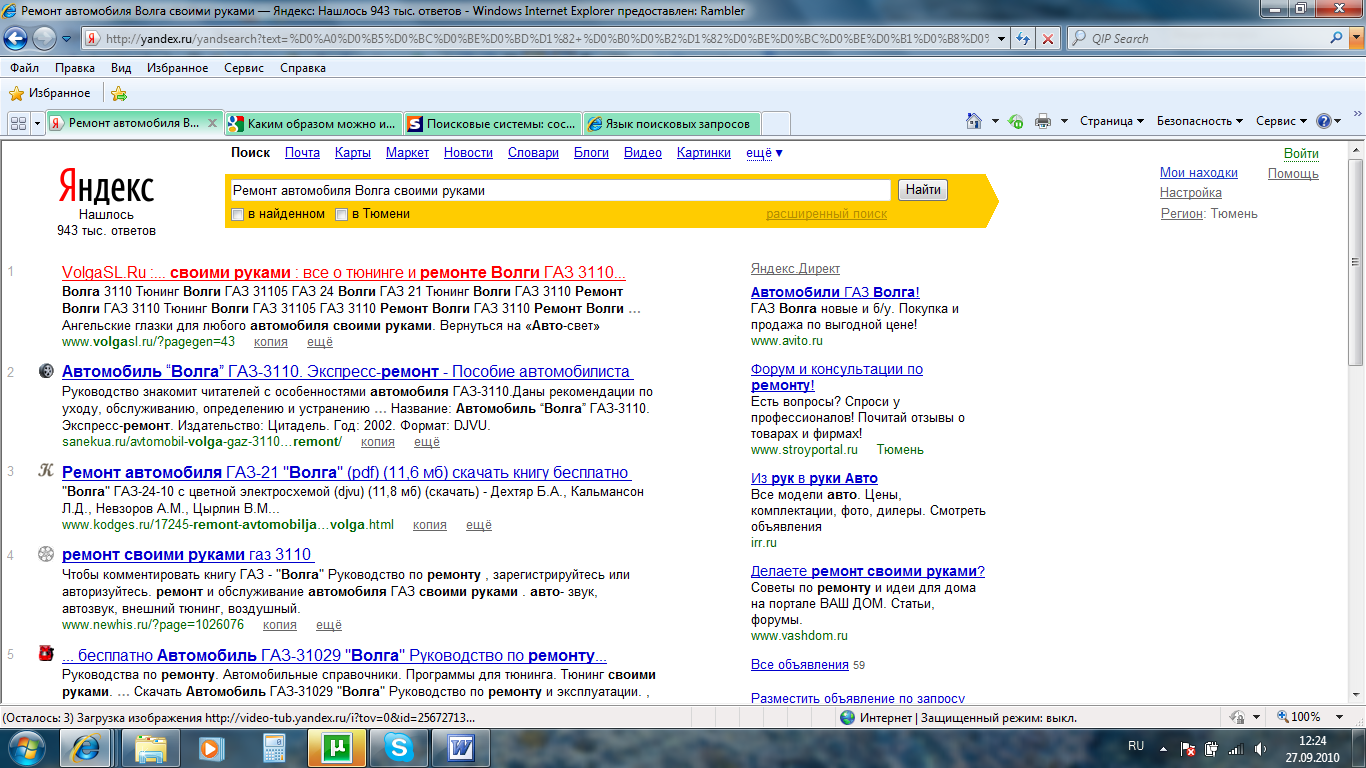Screen dimensions: 1366x768
Task: Open the VolgaSL.Ru first result link
Action: tap(344, 273)
